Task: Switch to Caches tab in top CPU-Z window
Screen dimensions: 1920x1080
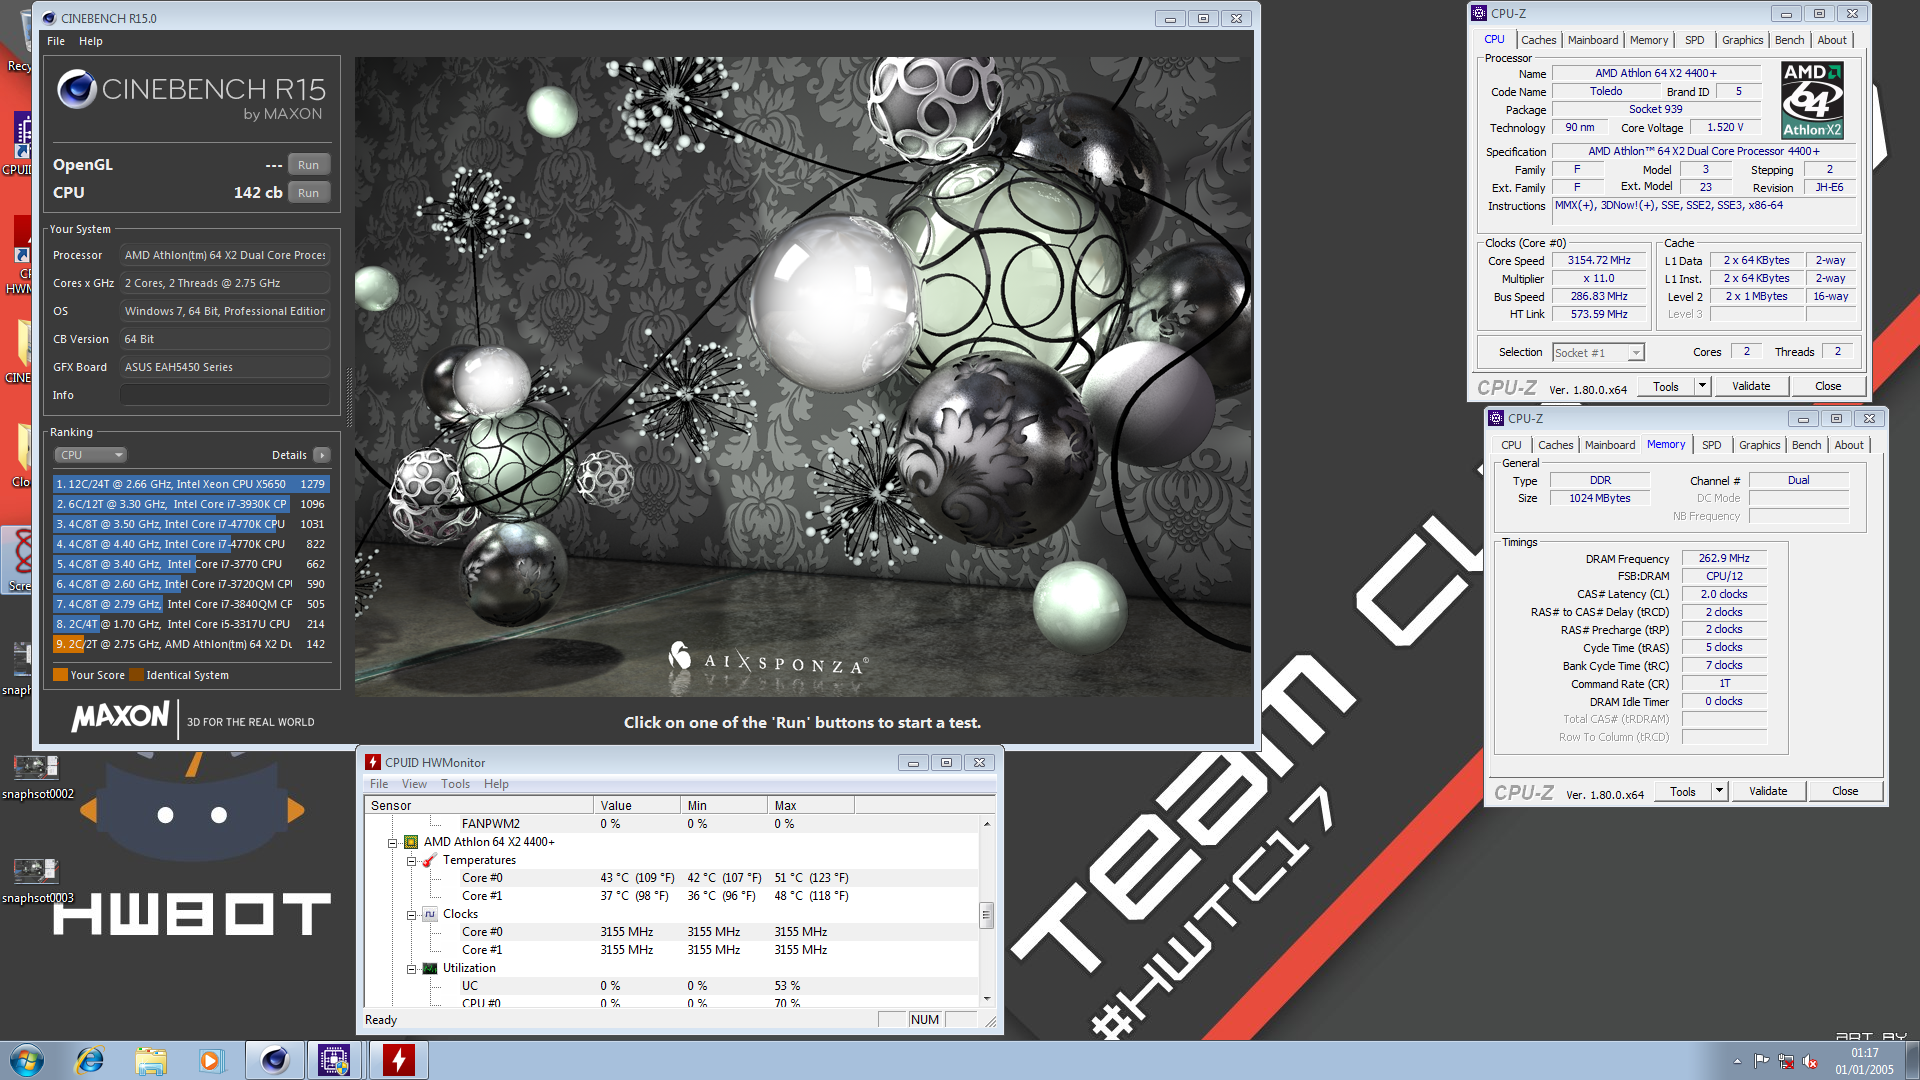Action: 1538,40
